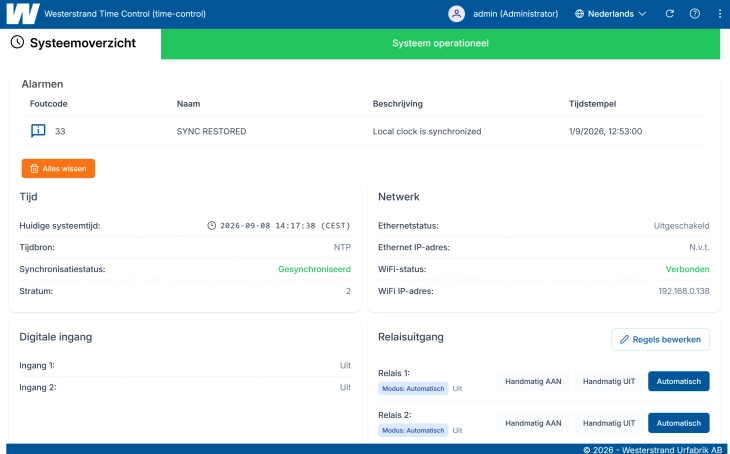This screenshot has width=730, height=454.
Task: Click the Verbonden WiFi status
Action: pos(688,269)
